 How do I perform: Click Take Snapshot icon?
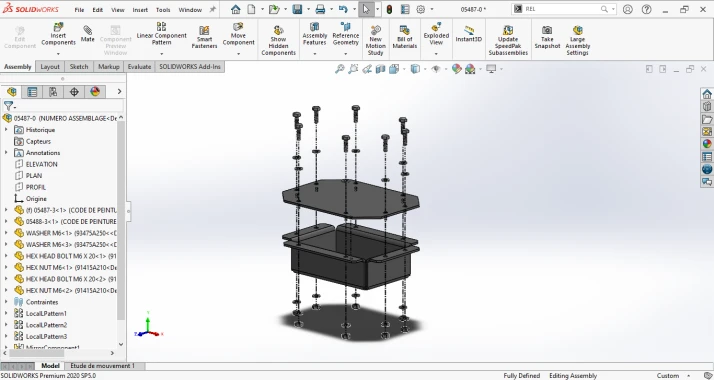coord(547,37)
